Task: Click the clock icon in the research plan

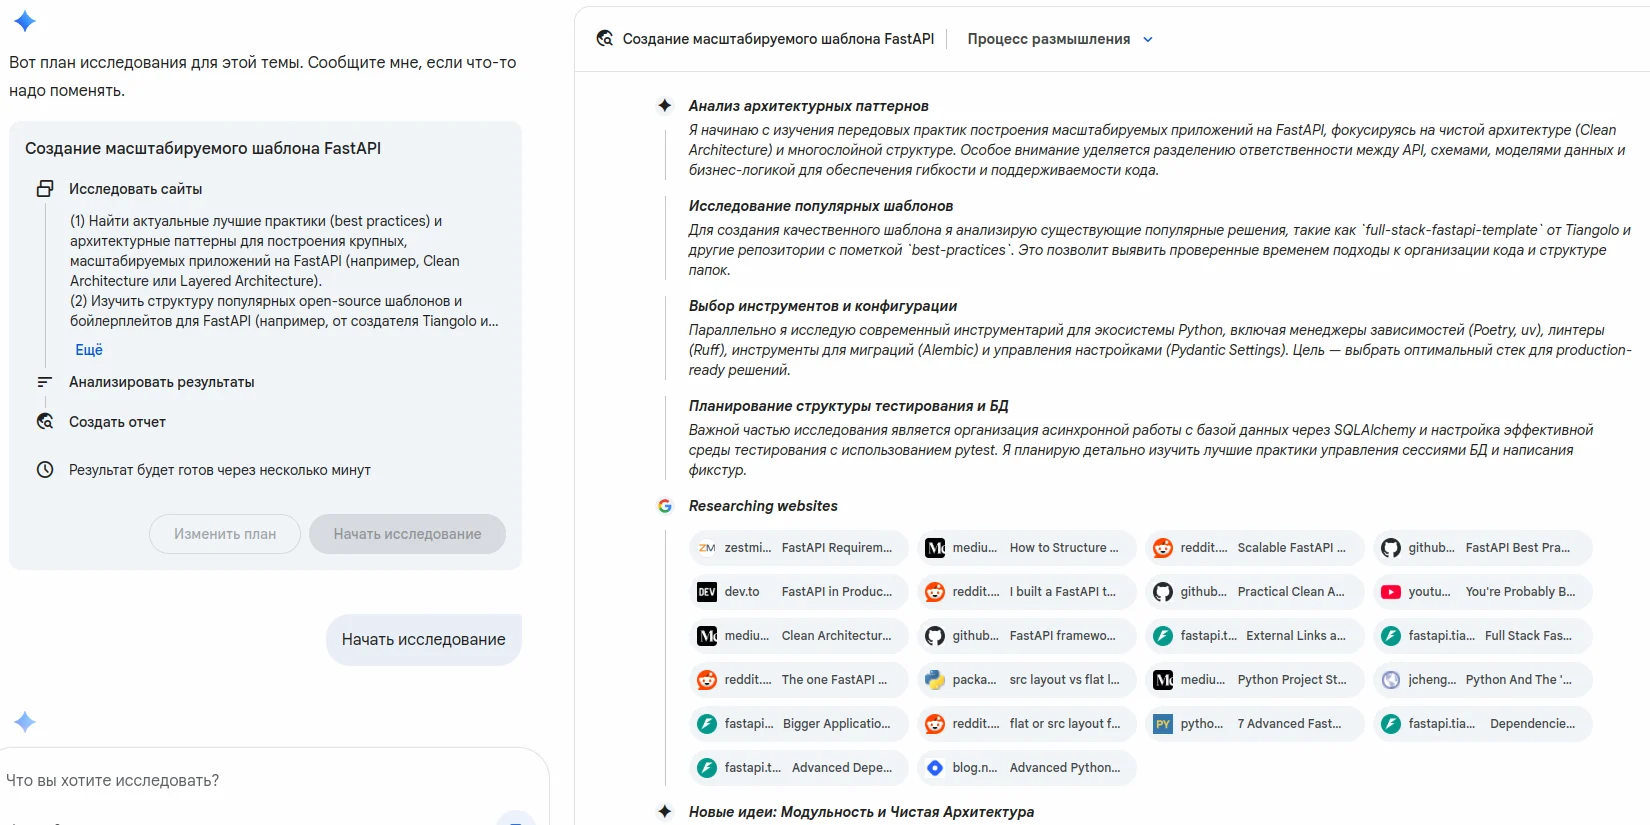Action: click(x=45, y=469)
